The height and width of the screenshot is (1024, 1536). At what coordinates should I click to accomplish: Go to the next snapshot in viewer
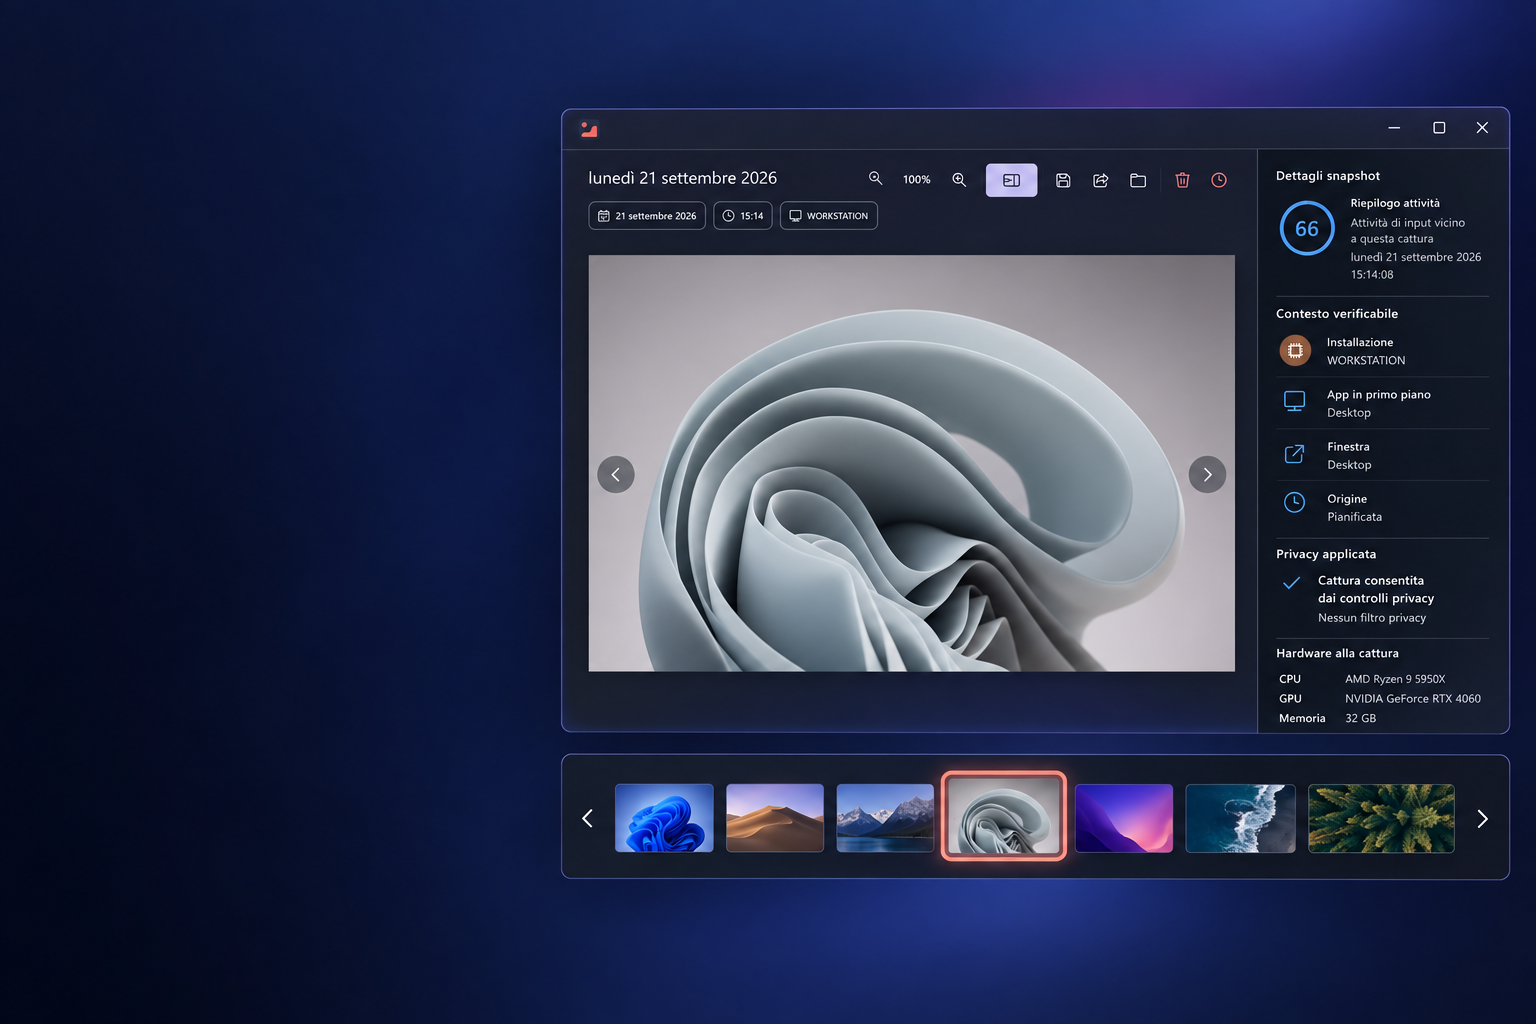pos(1207,474)
